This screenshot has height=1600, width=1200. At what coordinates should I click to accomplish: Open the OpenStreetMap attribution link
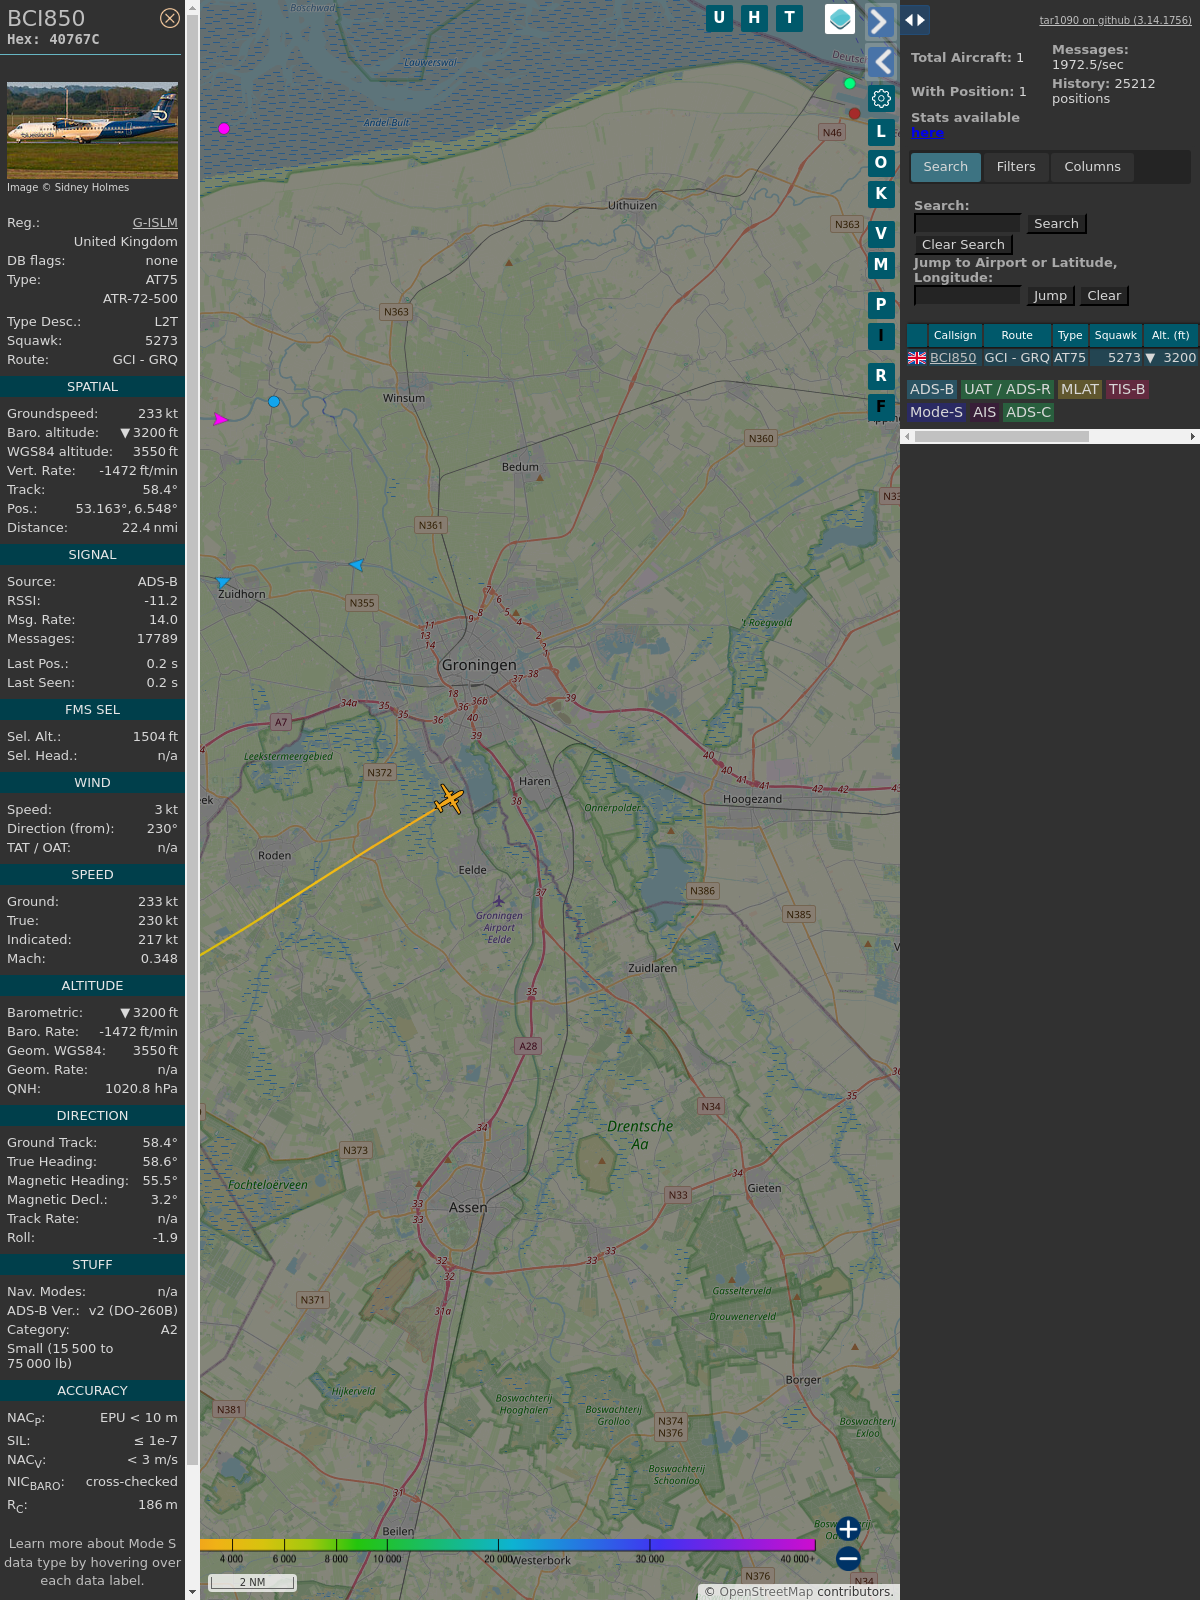pyautogui.click(x=766, y=1591)
